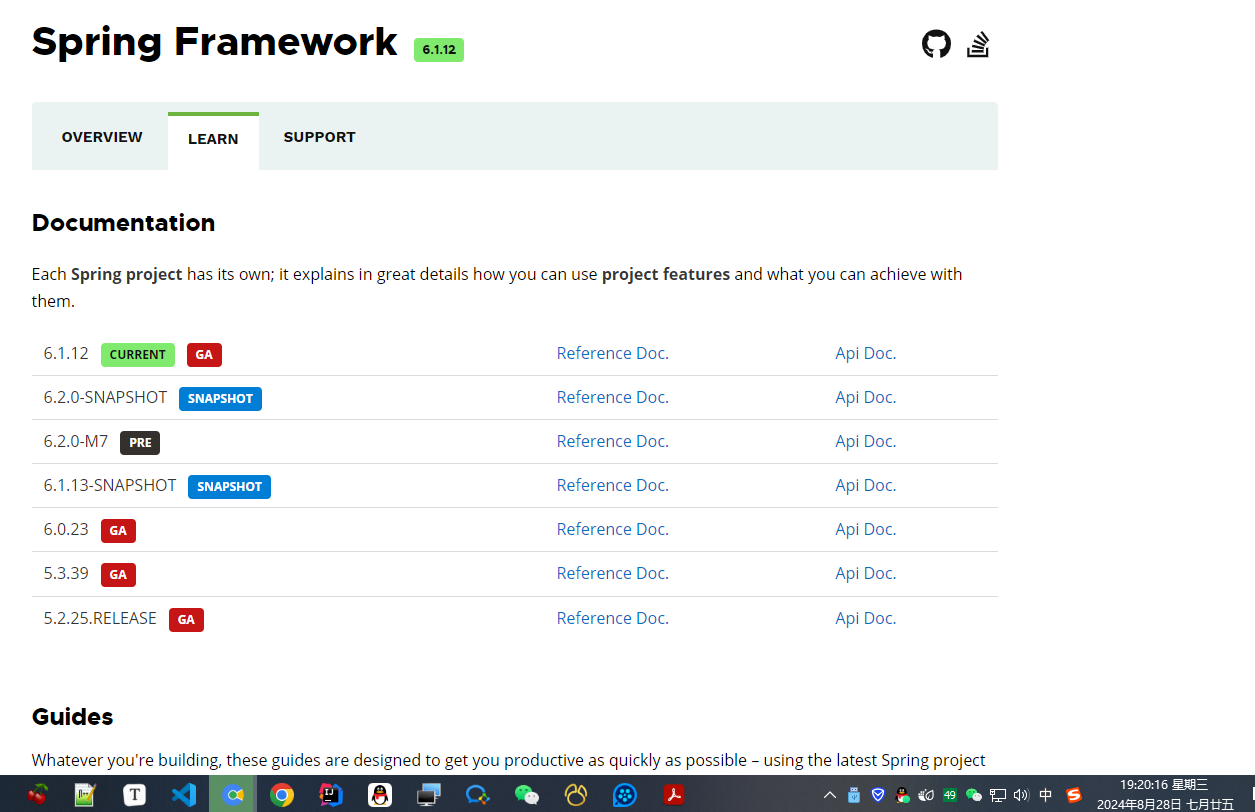Launch the cherry app from the taskbar
1255x812 pixels.
[38, 795]
